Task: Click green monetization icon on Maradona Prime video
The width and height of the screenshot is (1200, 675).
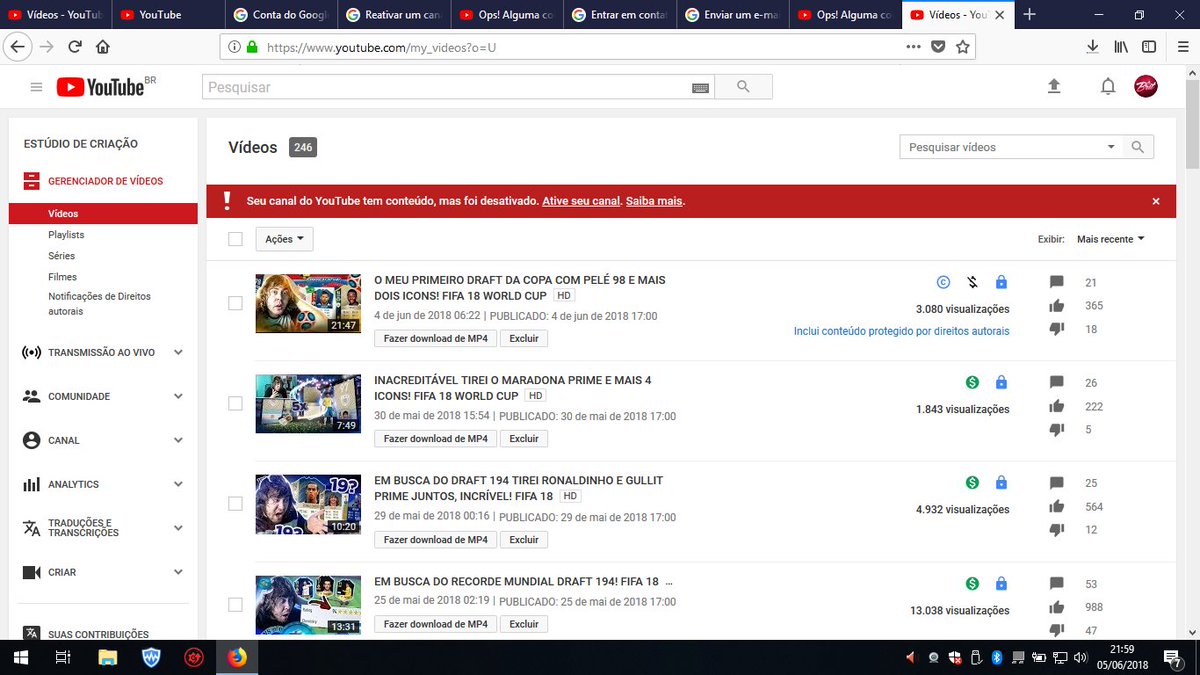Action: (972, 383)
